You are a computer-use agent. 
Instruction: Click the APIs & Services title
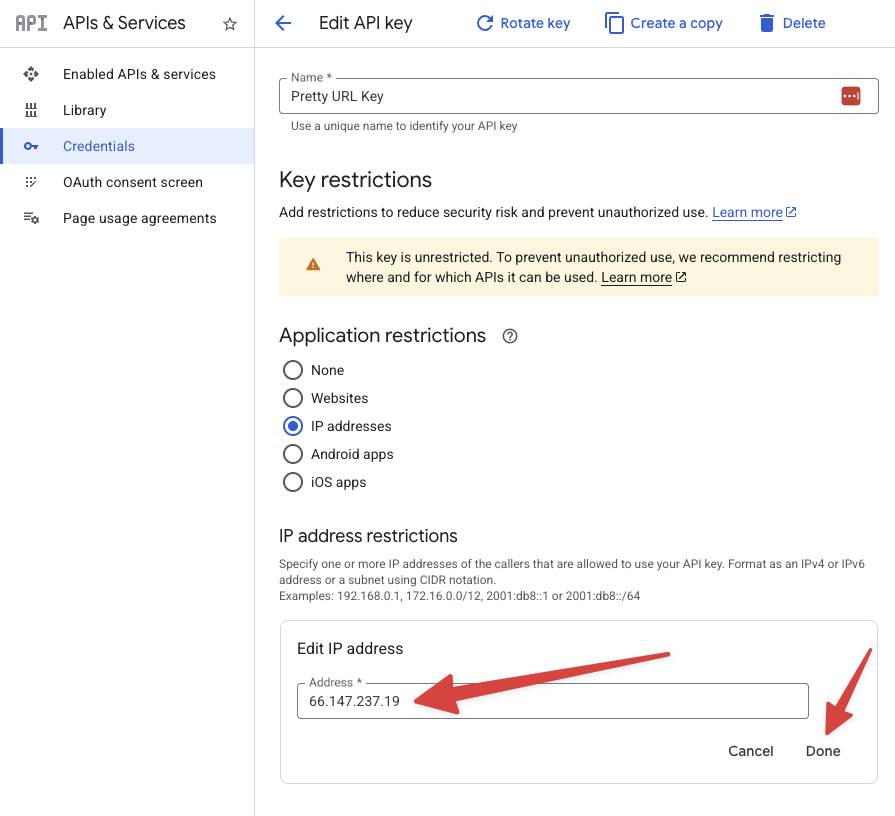pos(124,23)
